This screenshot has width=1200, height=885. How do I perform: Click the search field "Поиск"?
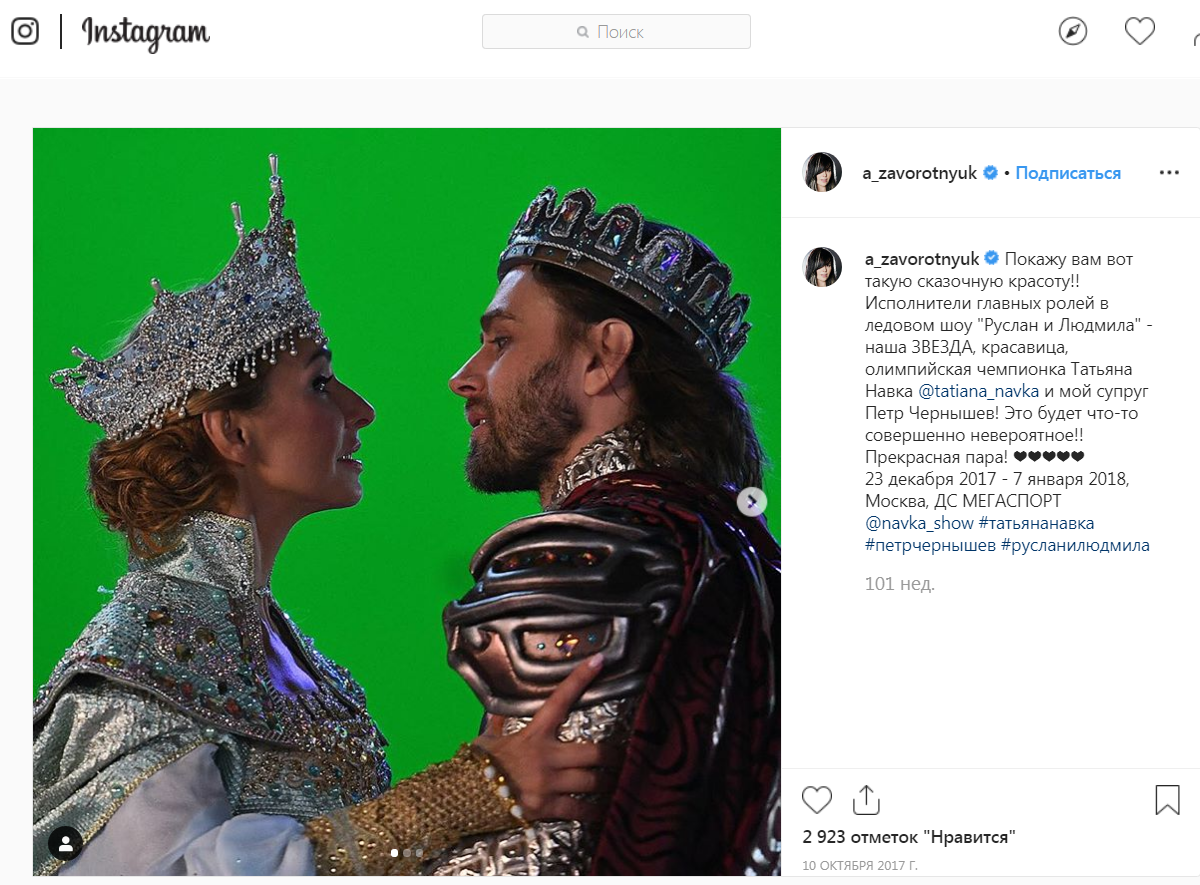(616, 32)
